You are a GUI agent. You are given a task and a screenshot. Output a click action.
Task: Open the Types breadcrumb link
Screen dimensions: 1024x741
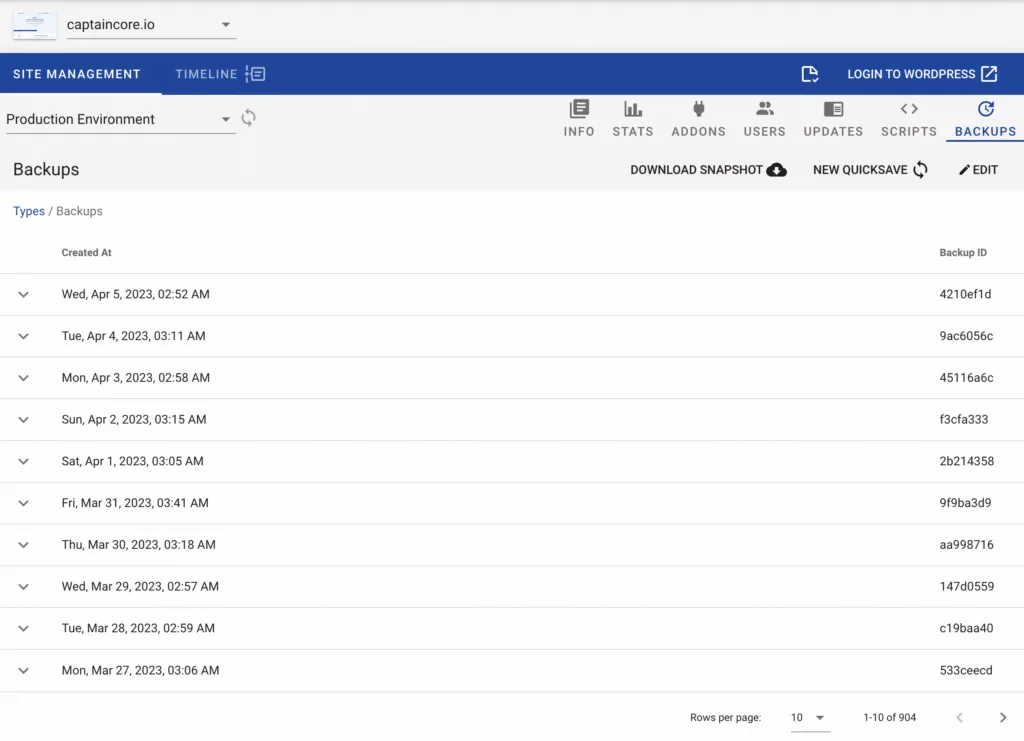(x=29, y=211)
